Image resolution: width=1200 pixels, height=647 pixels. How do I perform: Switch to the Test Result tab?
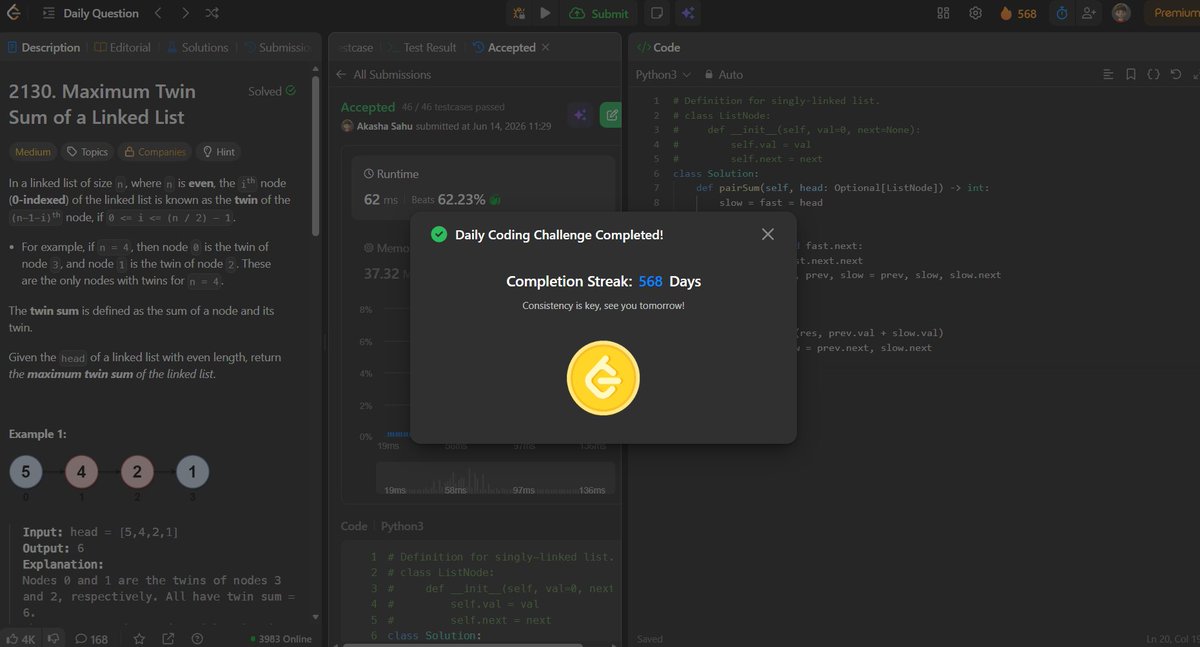422,47
